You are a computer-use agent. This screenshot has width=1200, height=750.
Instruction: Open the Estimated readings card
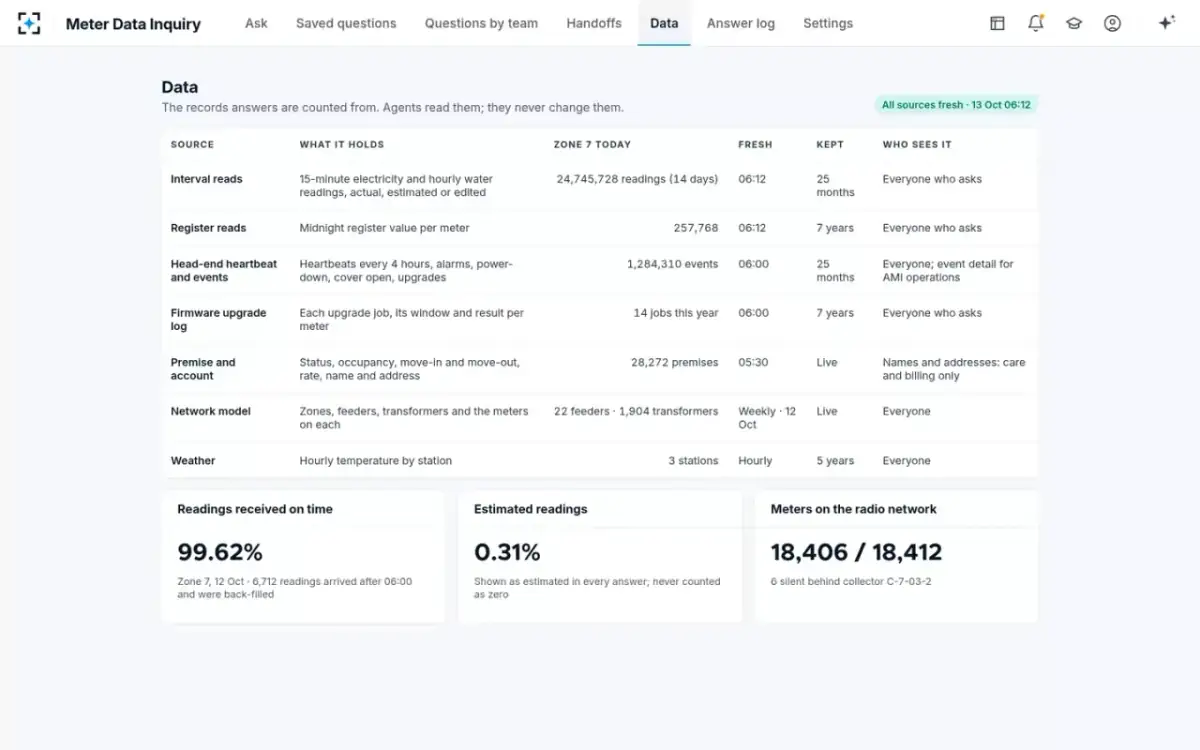click(600, 556)
